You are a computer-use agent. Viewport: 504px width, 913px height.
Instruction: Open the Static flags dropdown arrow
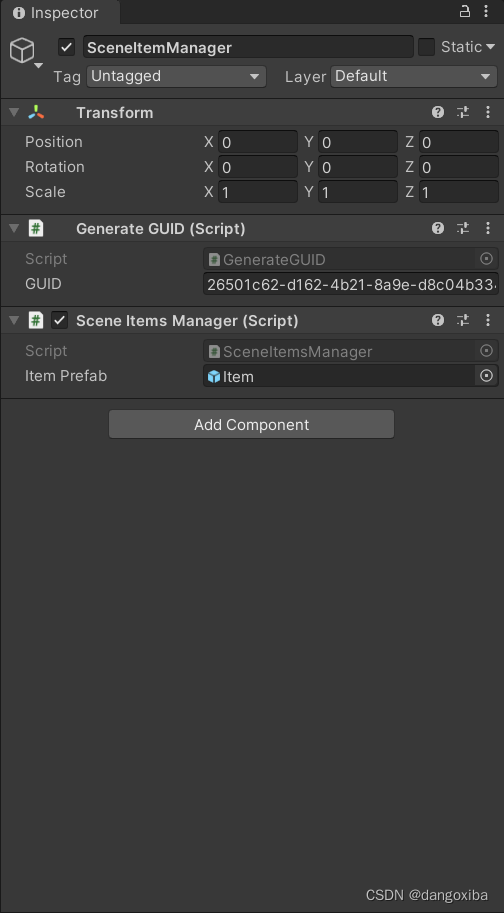(x=490, y=47)
